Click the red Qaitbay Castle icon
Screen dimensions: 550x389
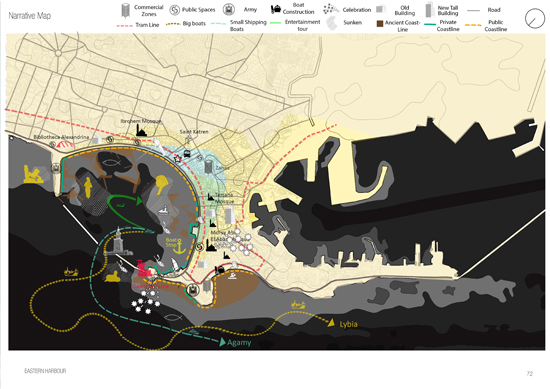click(x=143, y=269)
